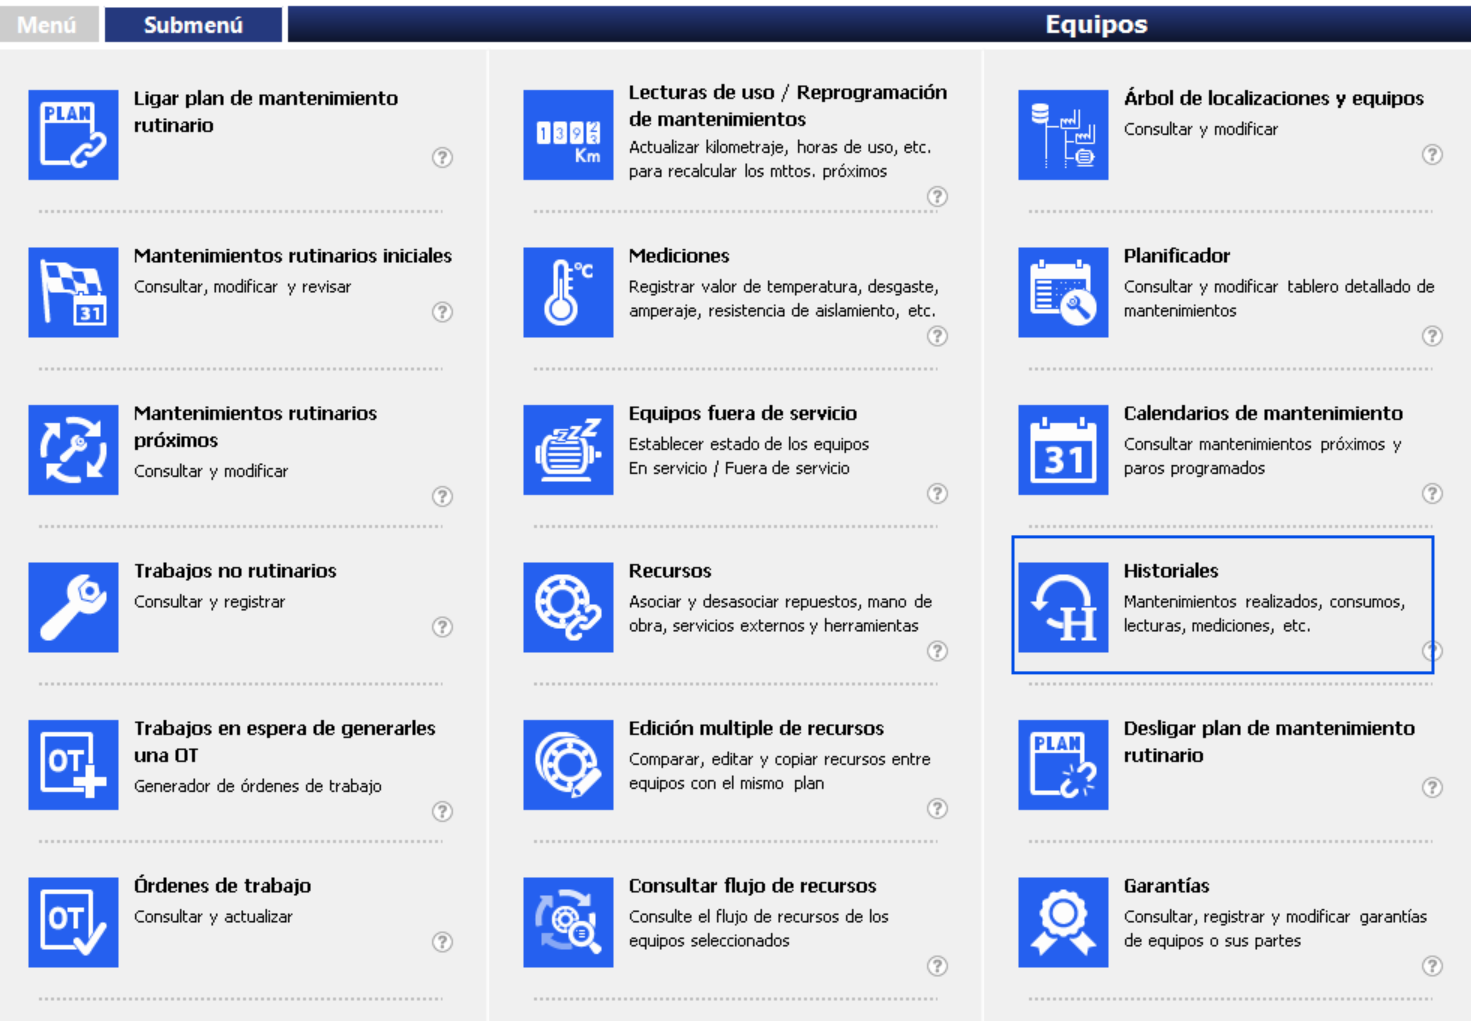
Task: Show help for Trabajos no rutinarios
Action: tap(442, 627)
